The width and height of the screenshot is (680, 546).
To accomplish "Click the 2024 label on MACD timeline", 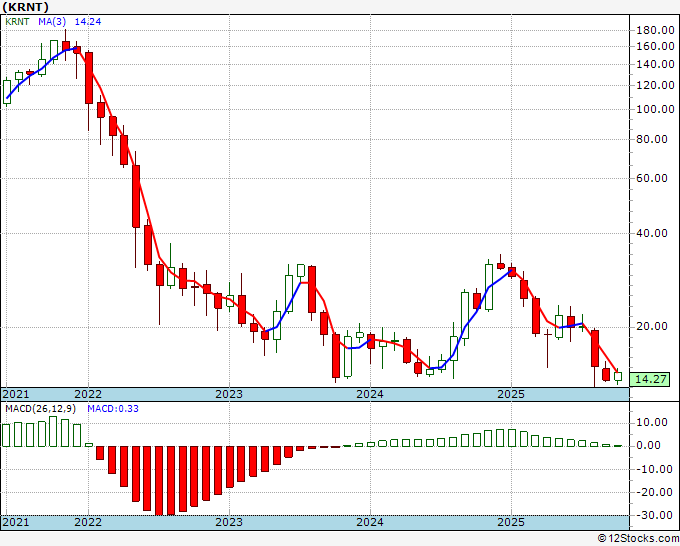I will tap(370, 522).
